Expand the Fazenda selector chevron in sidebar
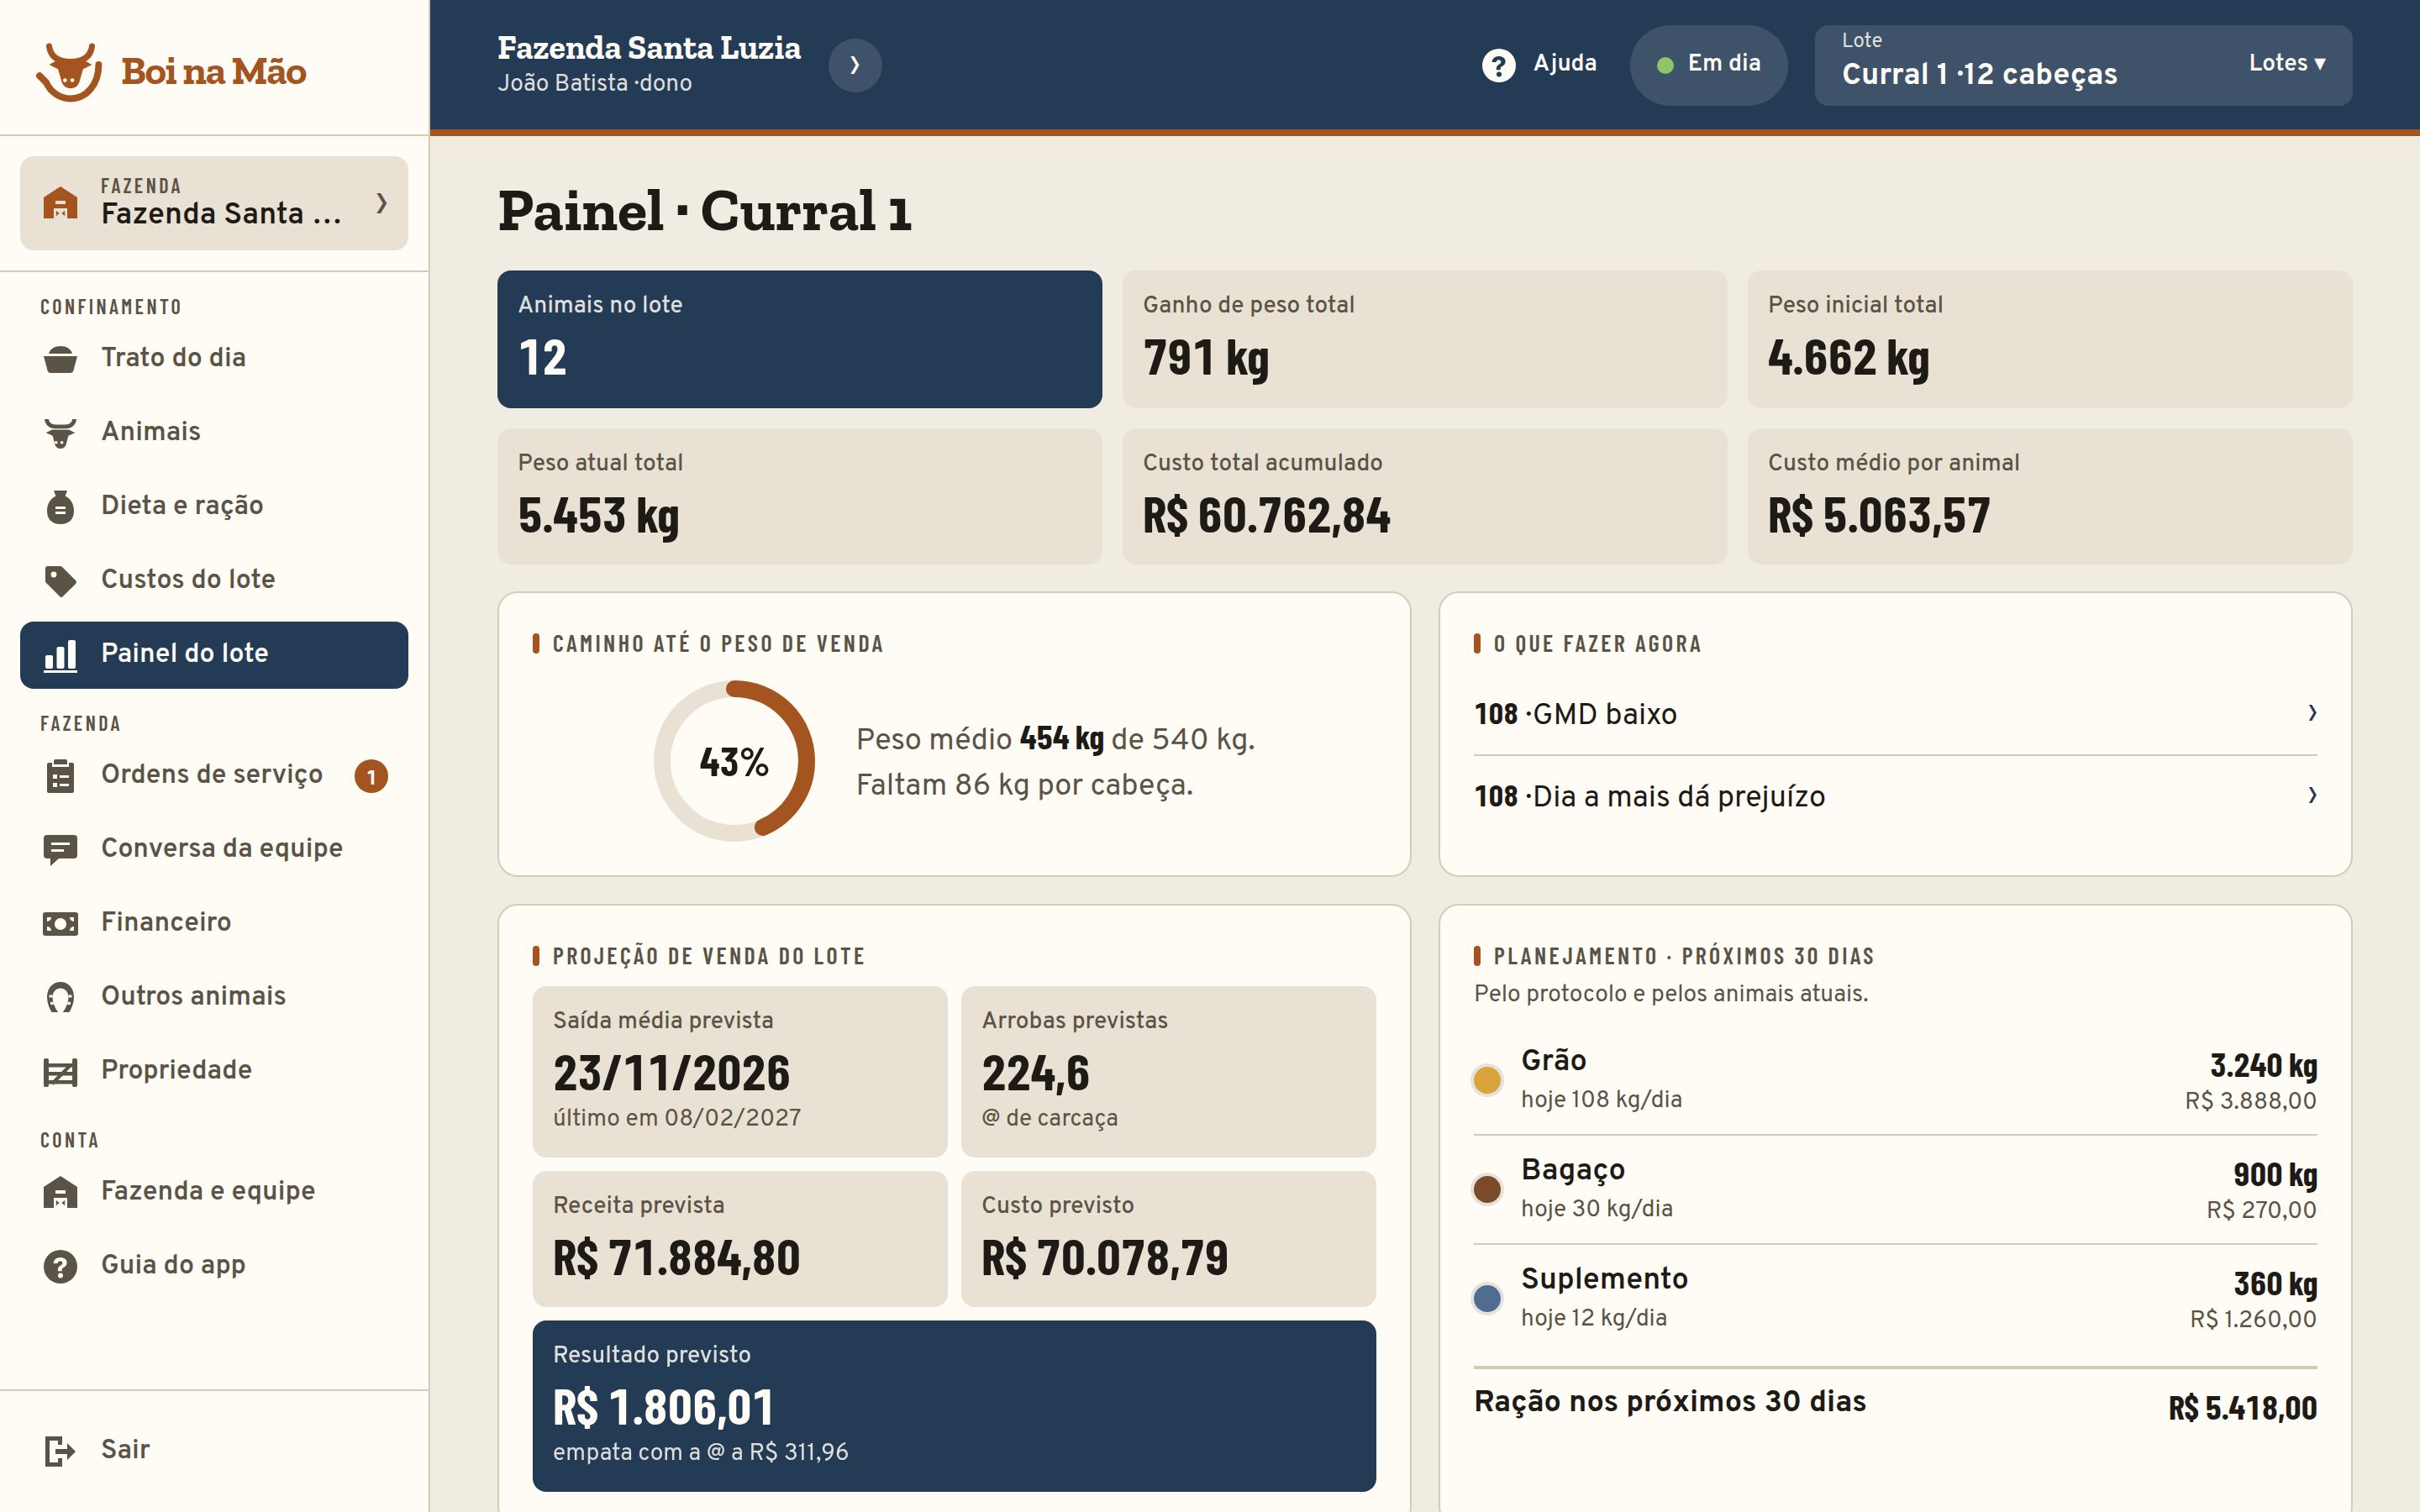This screenshot has width=2420, height=1512. (381, 203)
